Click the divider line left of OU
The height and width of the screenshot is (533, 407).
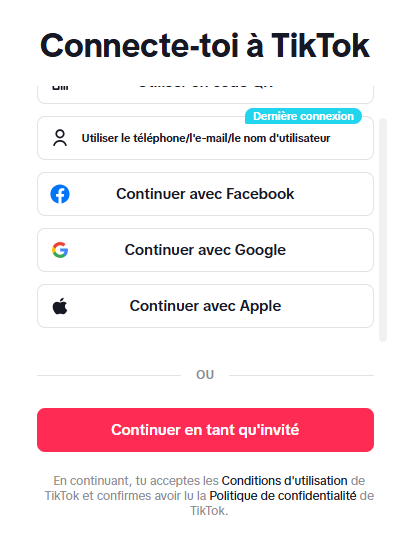pos(109,375)
